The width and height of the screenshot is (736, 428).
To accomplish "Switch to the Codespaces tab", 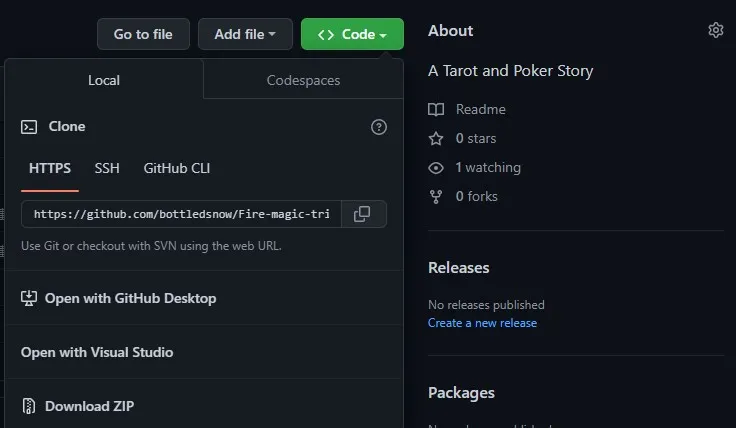I will pos(303,80).
